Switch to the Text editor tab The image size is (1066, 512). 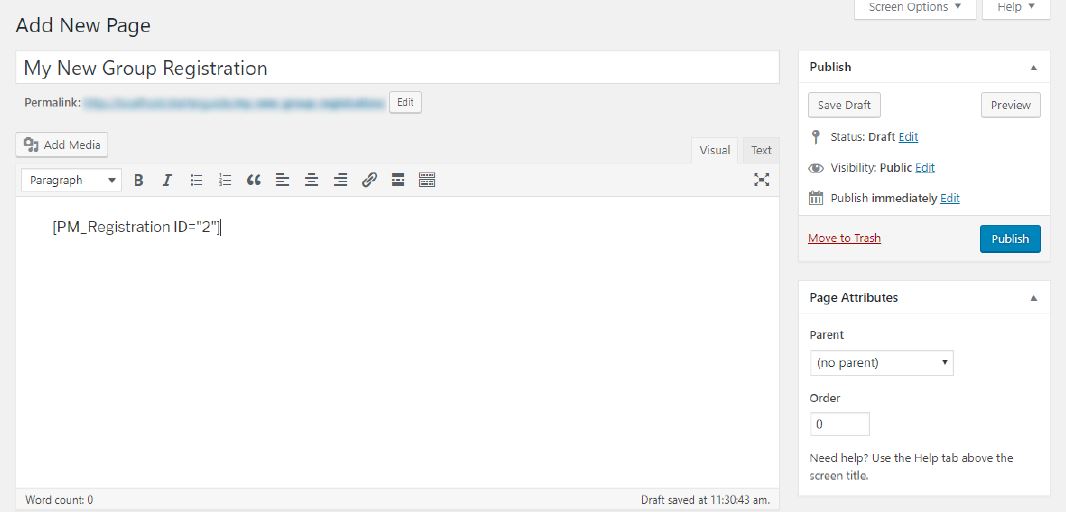coord(761,150)
